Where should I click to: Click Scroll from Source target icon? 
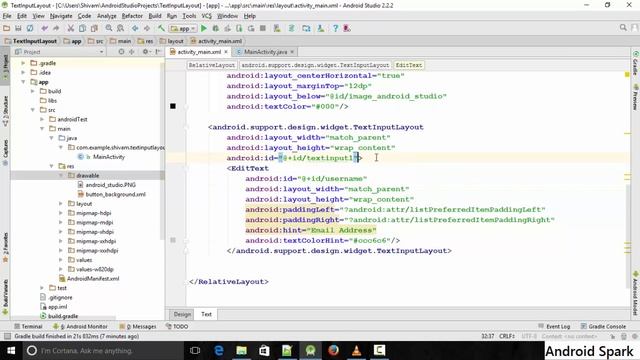(x=121, y=52)
